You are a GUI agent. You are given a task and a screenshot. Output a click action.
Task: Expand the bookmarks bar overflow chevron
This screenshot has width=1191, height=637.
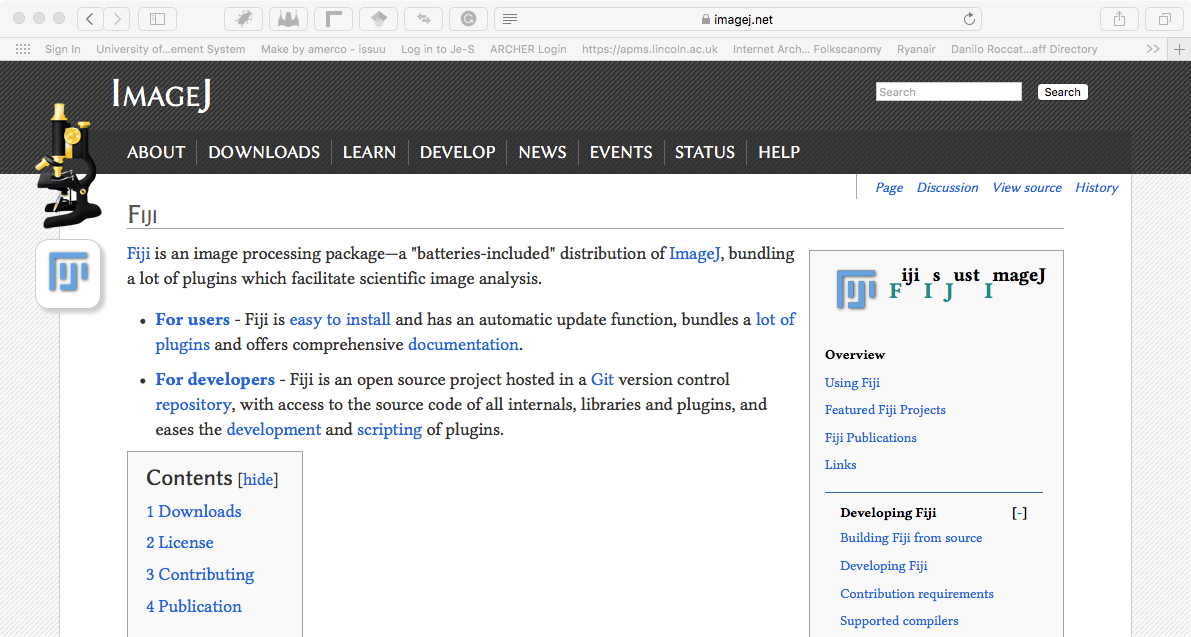coord(1153,49)
